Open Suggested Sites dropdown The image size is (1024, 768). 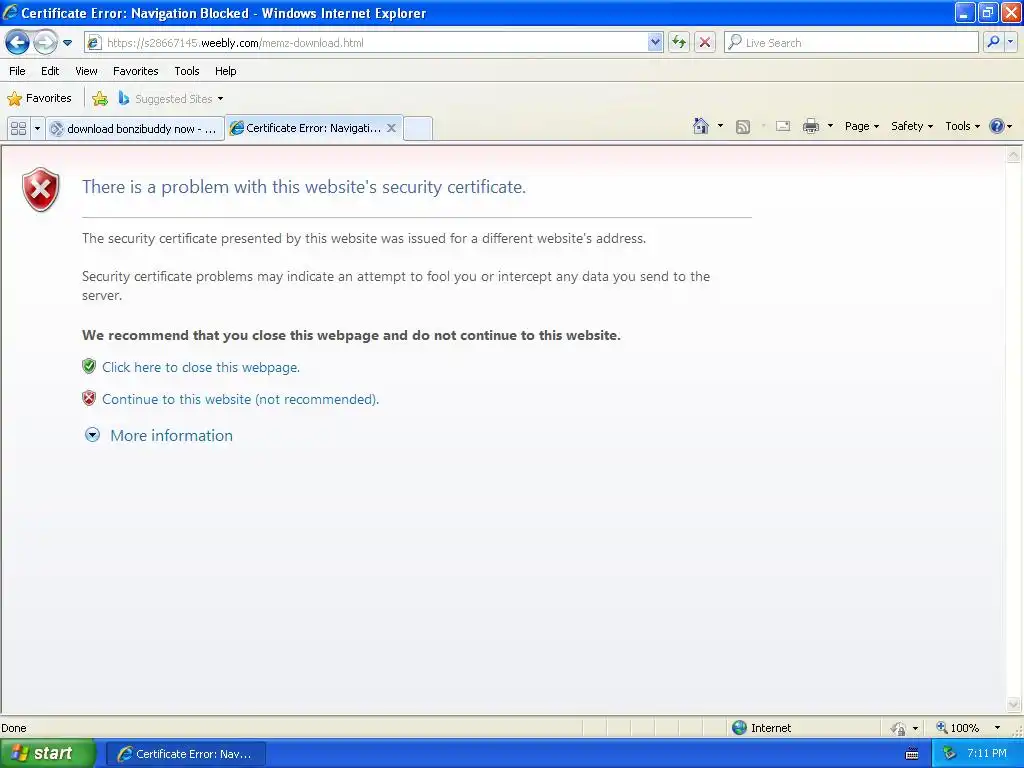[171, 99]
